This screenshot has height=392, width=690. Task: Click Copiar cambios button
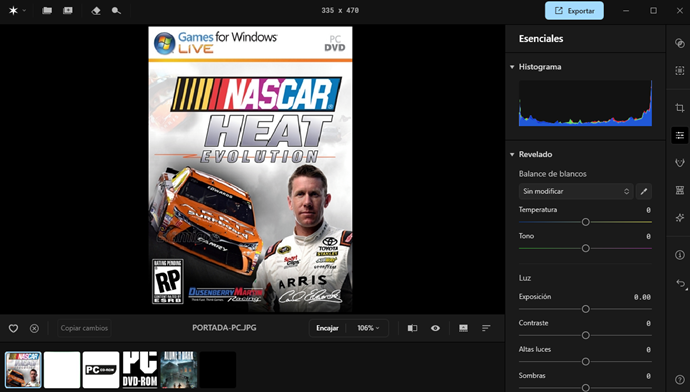[x=84, y=328]
